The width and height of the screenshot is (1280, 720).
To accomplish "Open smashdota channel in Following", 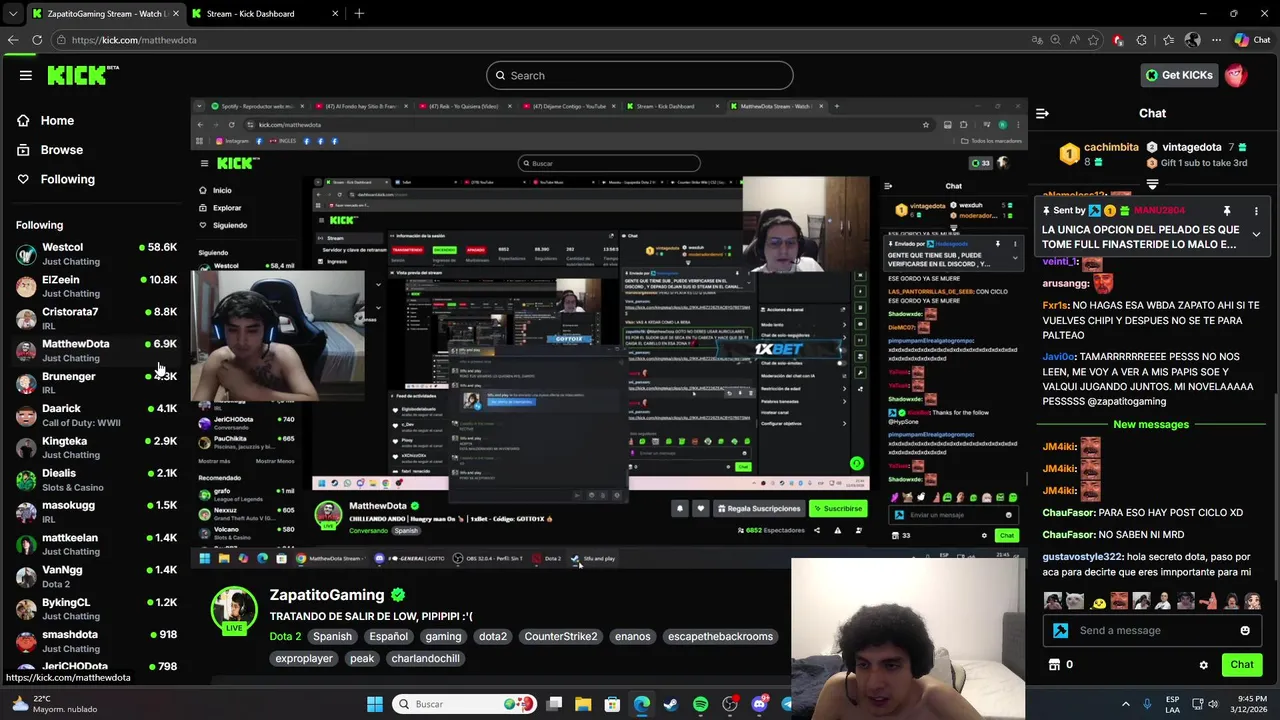I will (x=96, y=641).
